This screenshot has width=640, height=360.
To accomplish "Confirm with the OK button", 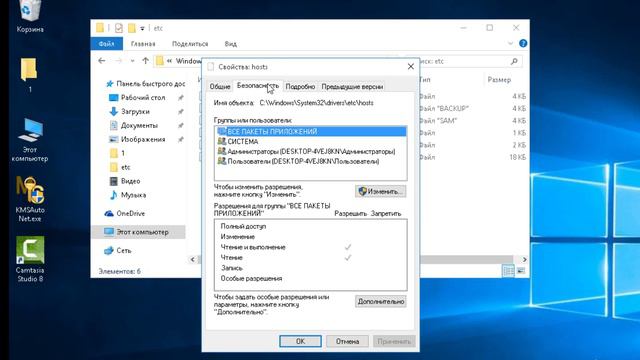I will click(x=300, y=341).
